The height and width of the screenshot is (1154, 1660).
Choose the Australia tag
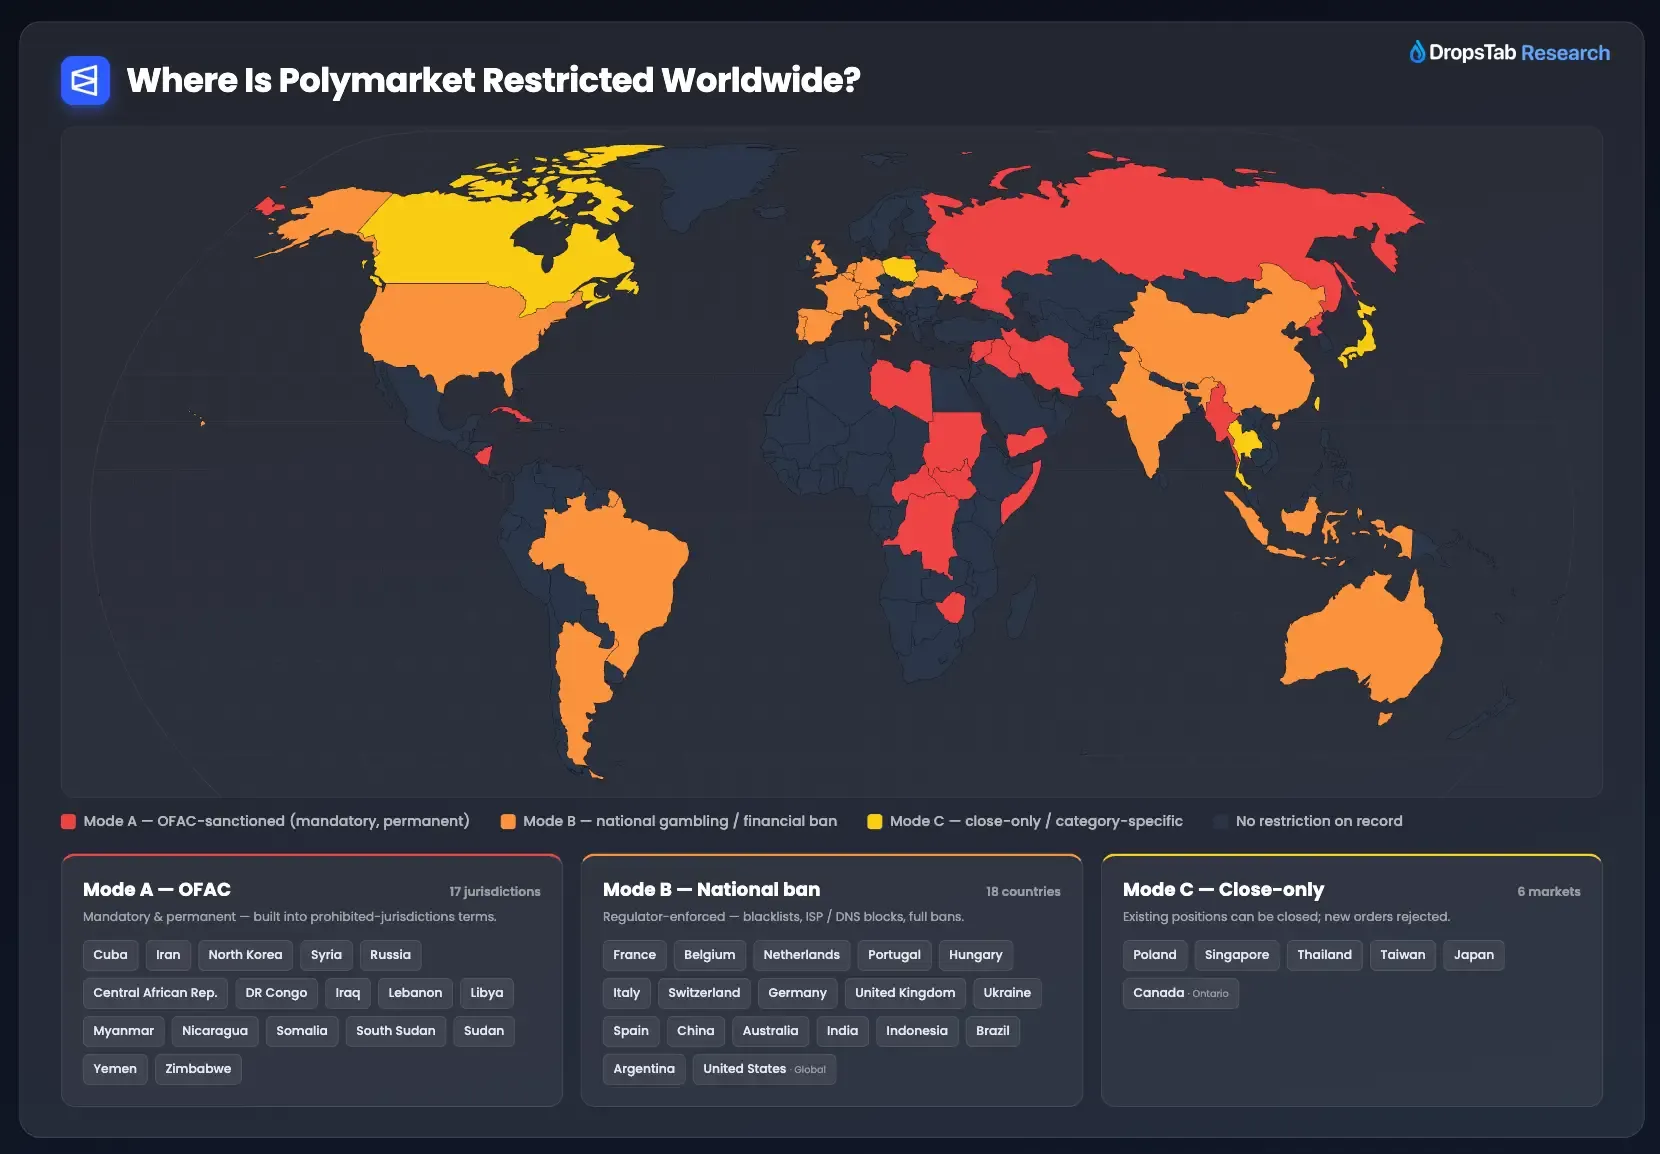[x=770, y=1031]
